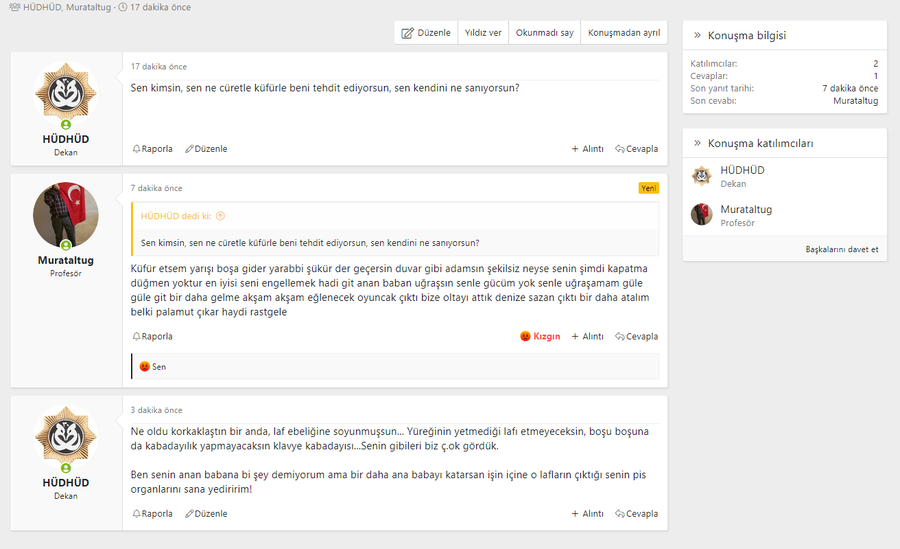Click the Muratattug username under the flag avatar
The image size is (900, 549).
coord(65,260)
